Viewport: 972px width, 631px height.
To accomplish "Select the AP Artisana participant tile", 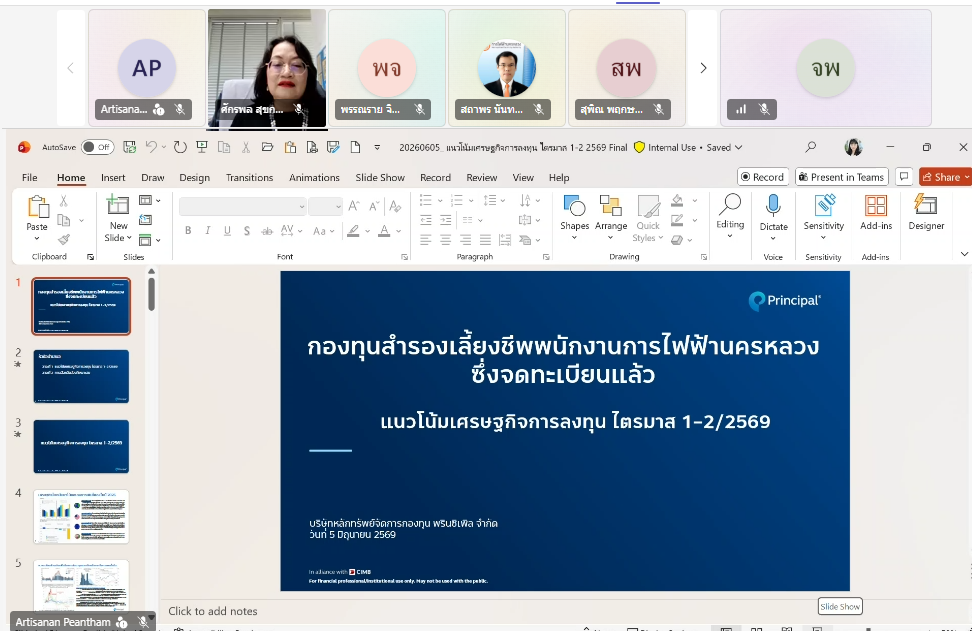I will click(x=146, y=67).
